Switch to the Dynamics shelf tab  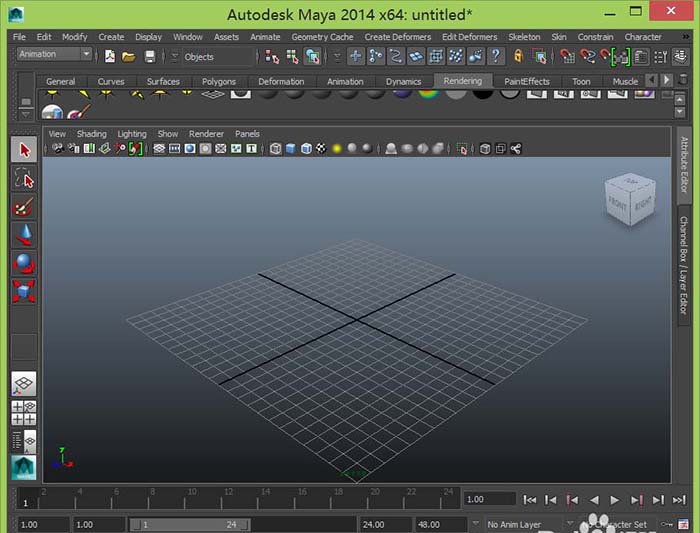(x=403, y=81)
